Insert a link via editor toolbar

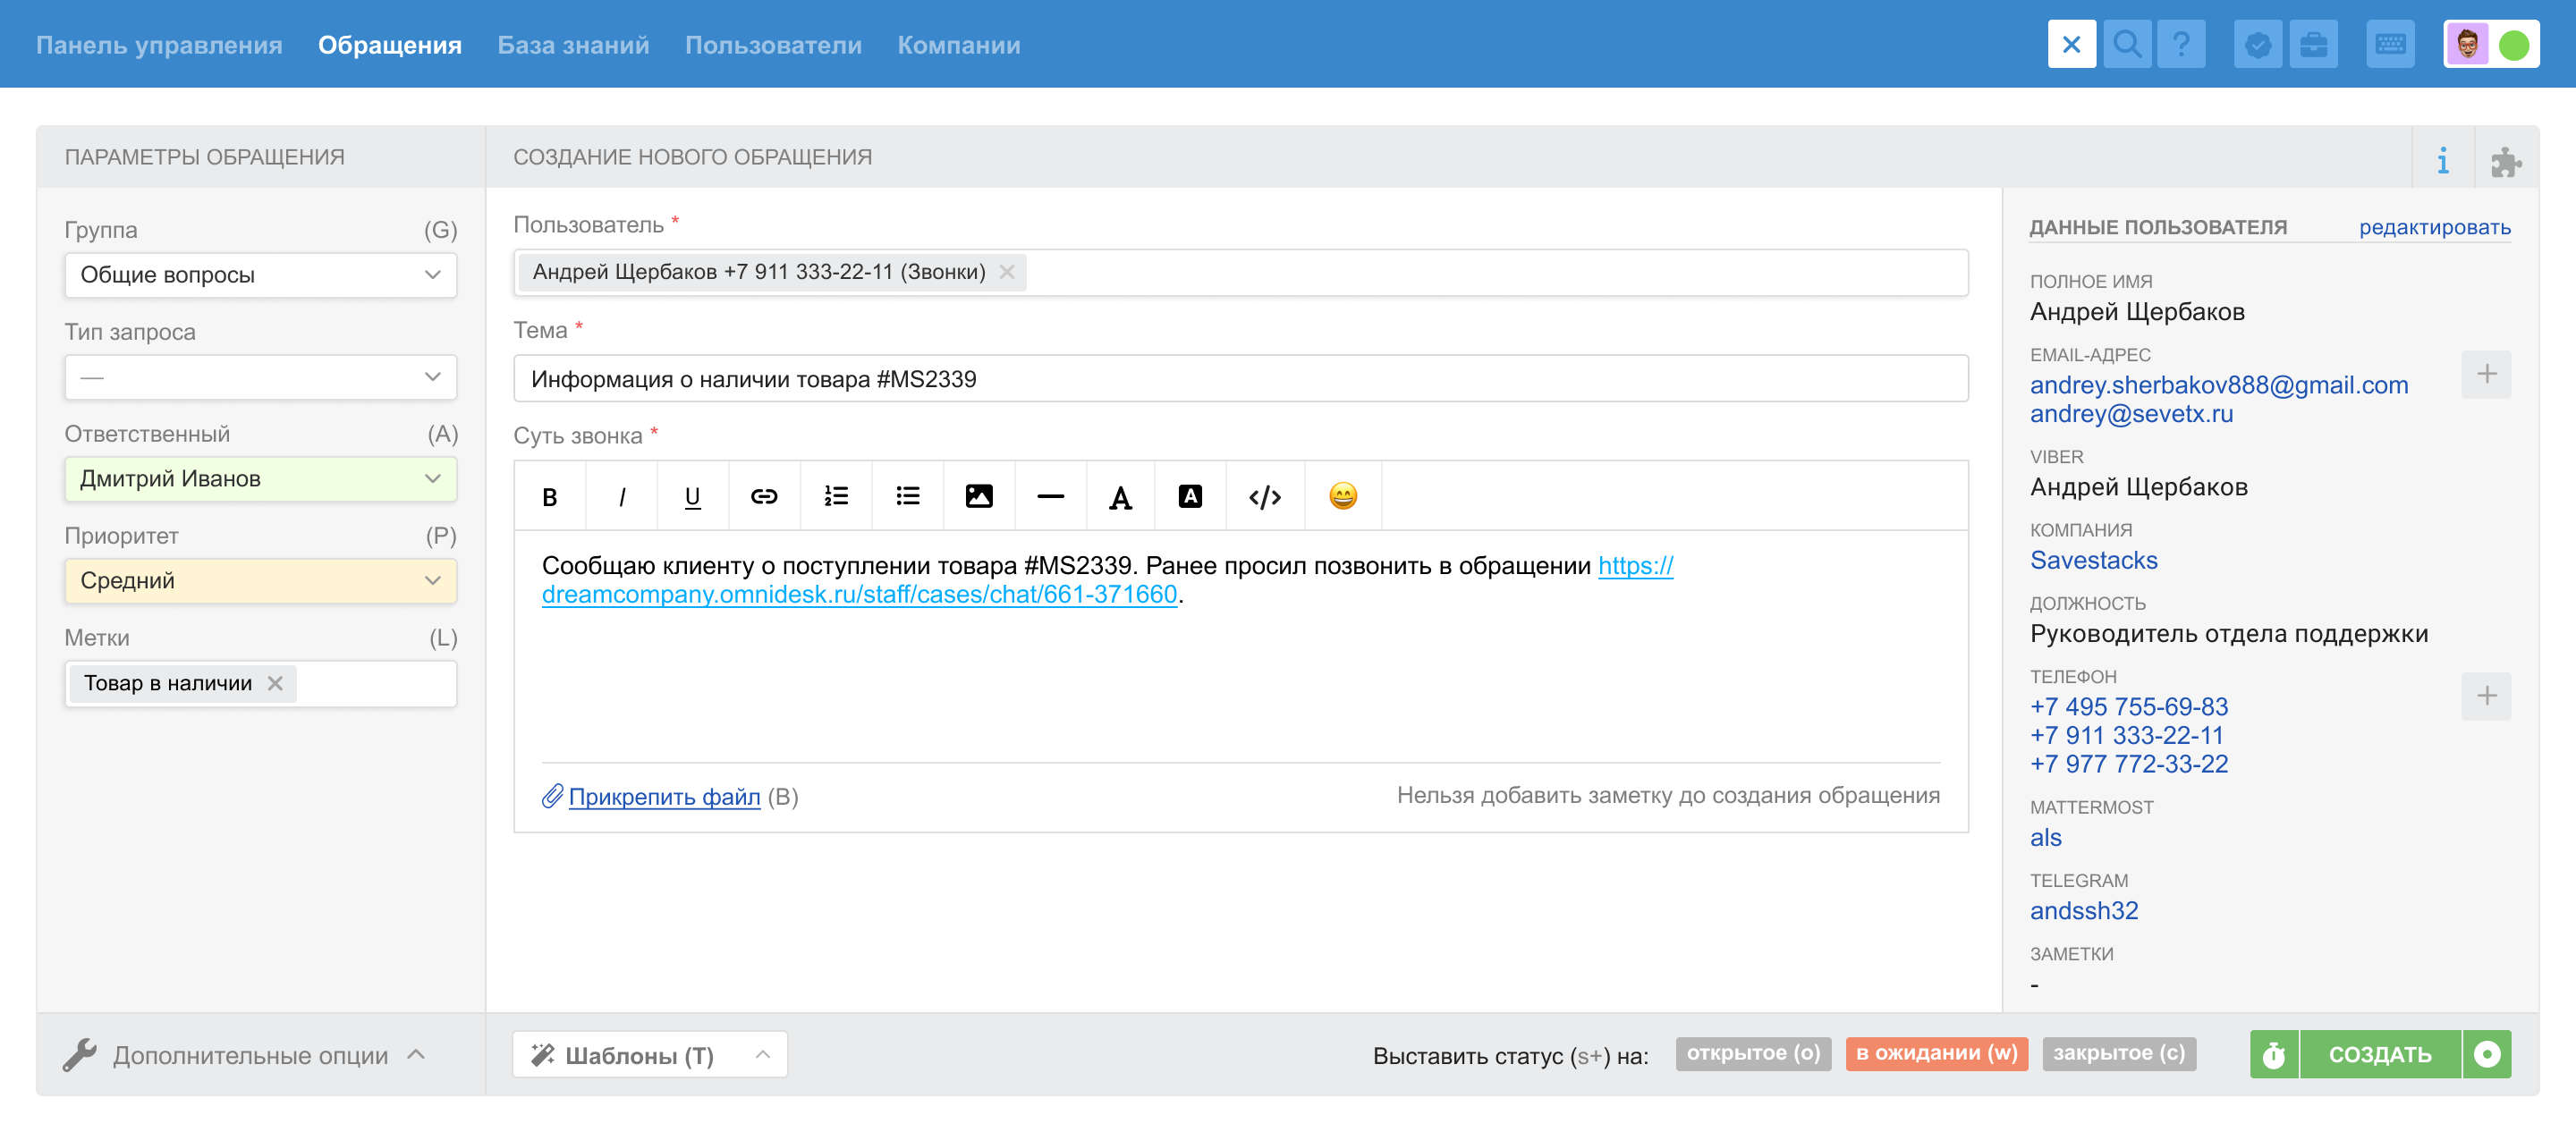click(764, 497)
